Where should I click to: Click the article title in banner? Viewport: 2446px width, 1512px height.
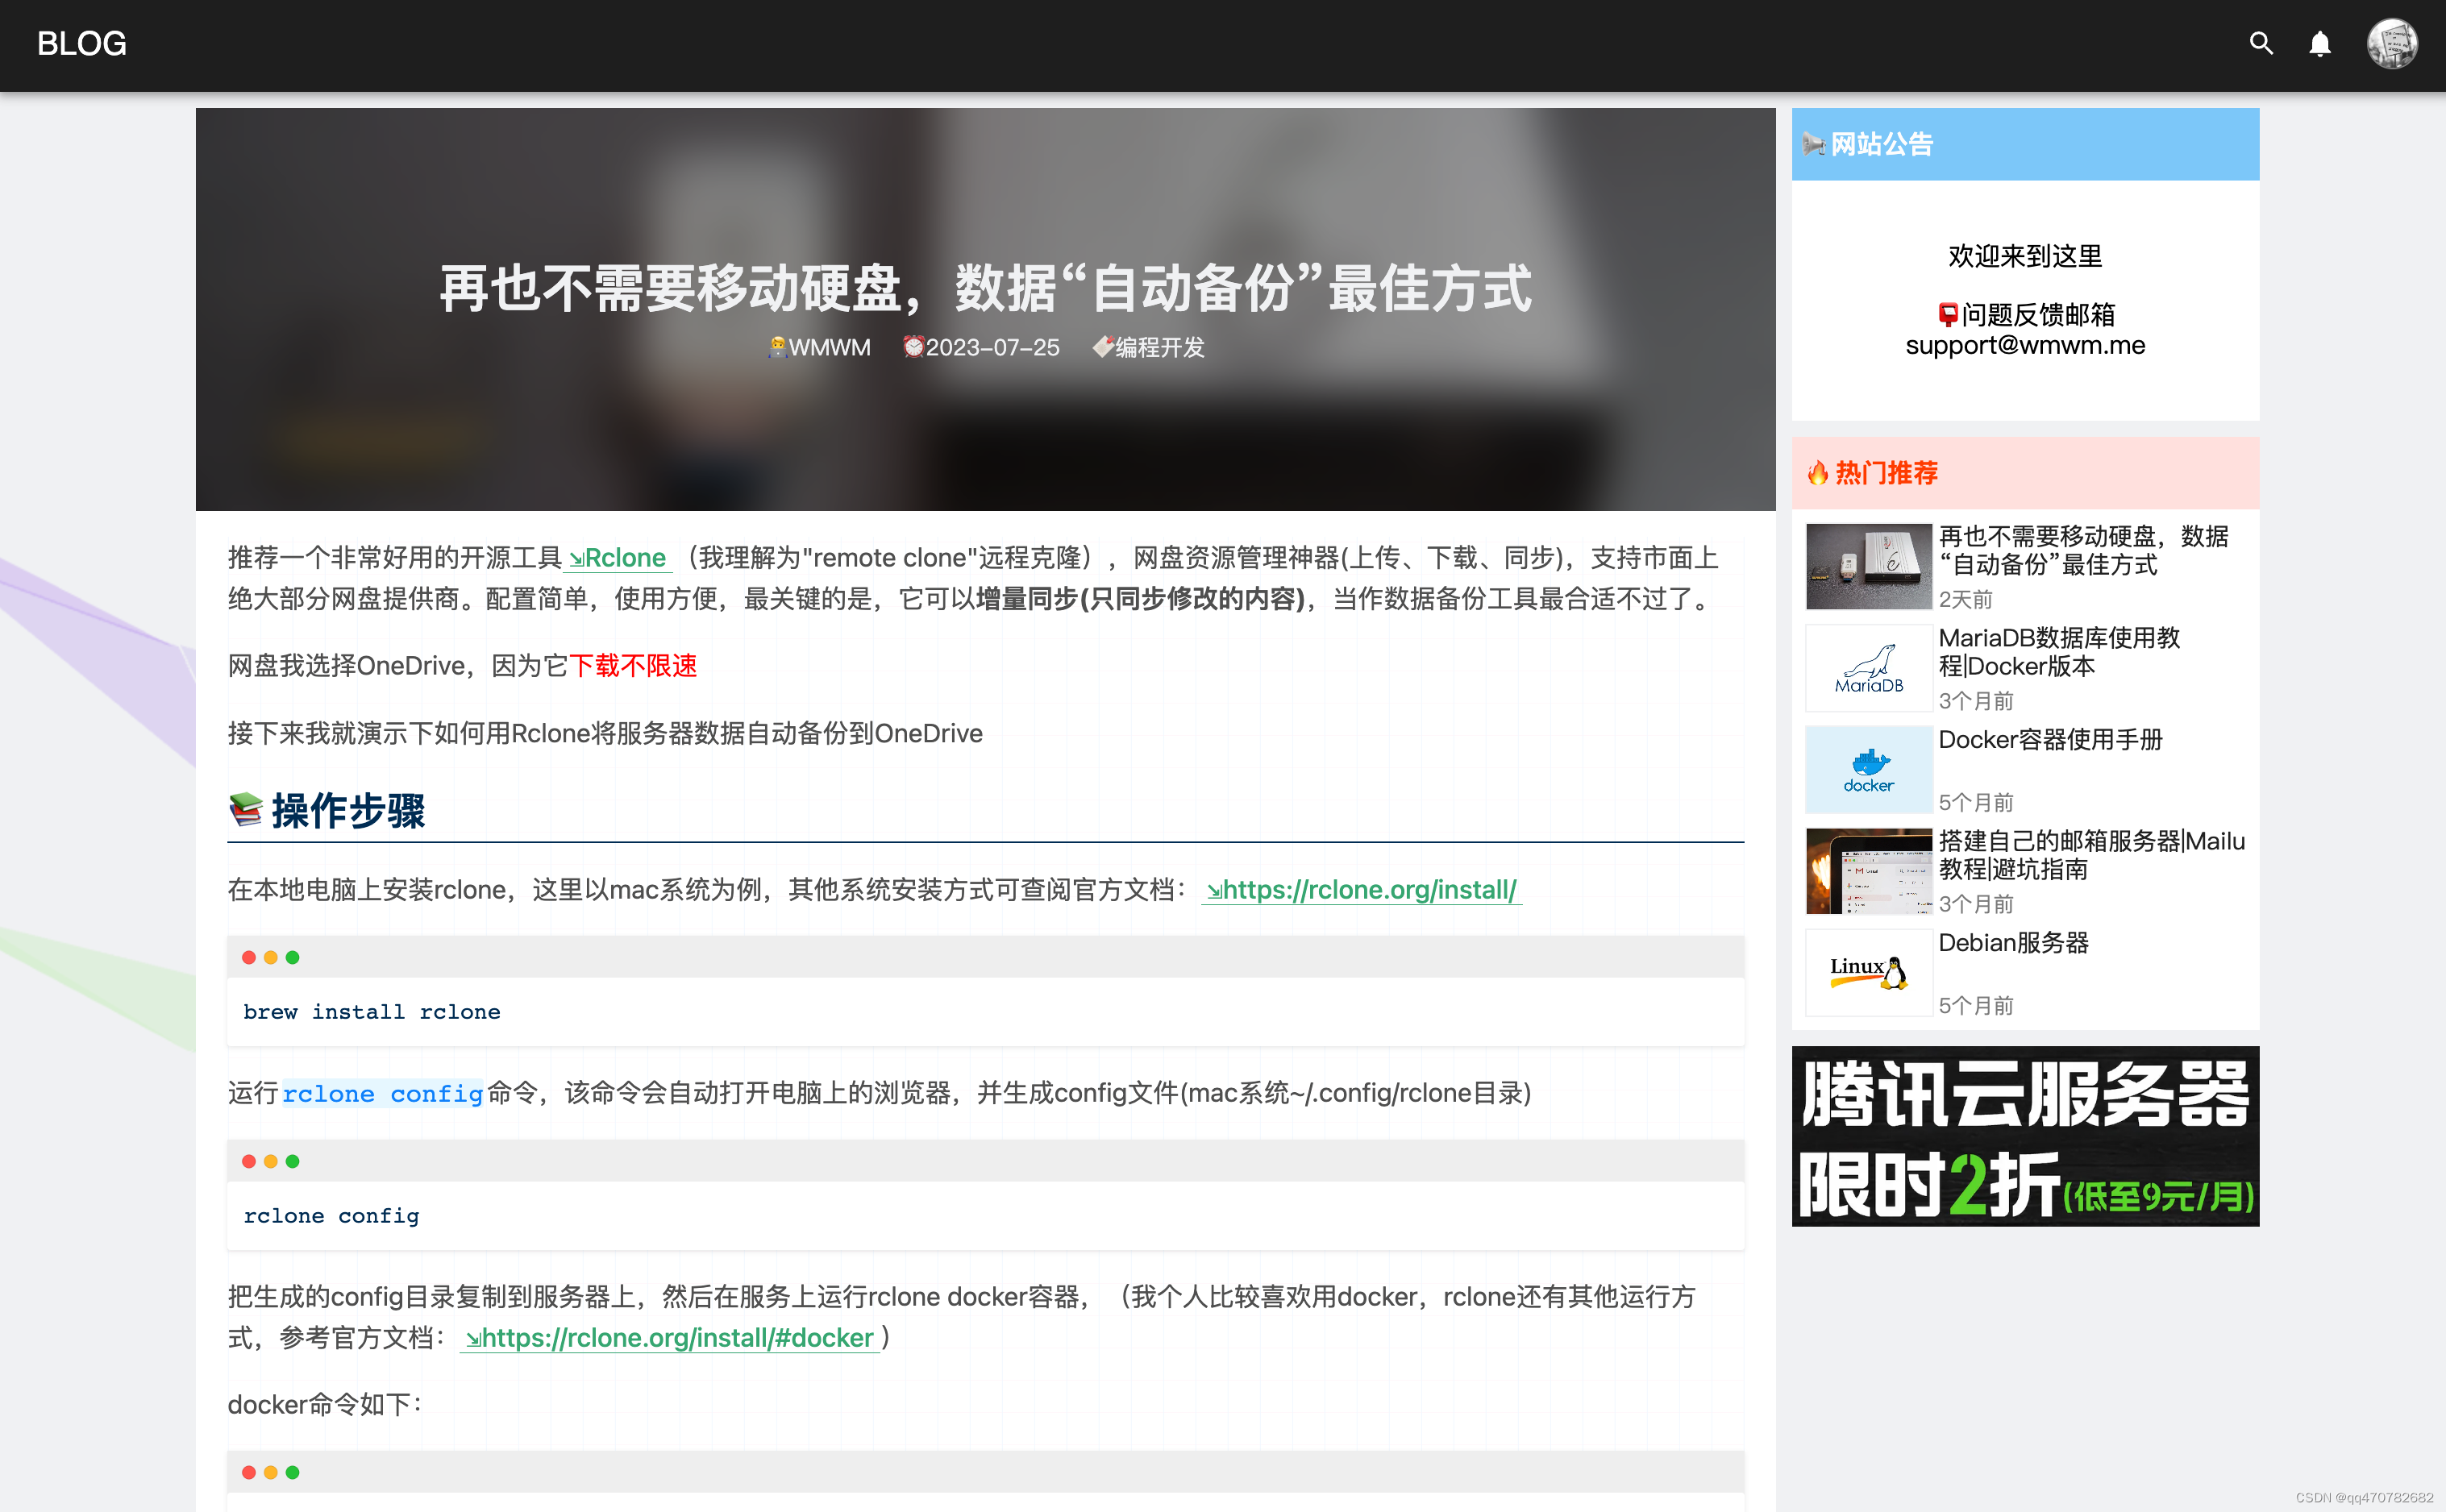tap(985, 288)
